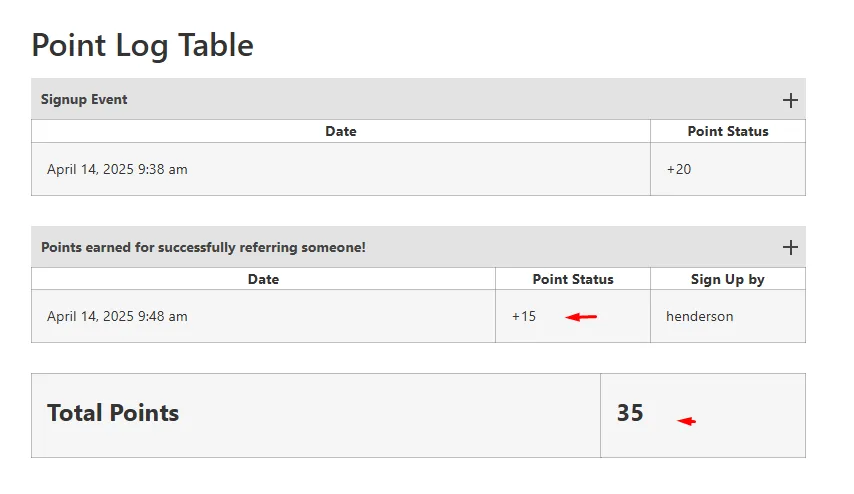Image resolution: width=854 pixels, height=494 pixels.
Task: Toggle the referral points section header
Action: 418,247
